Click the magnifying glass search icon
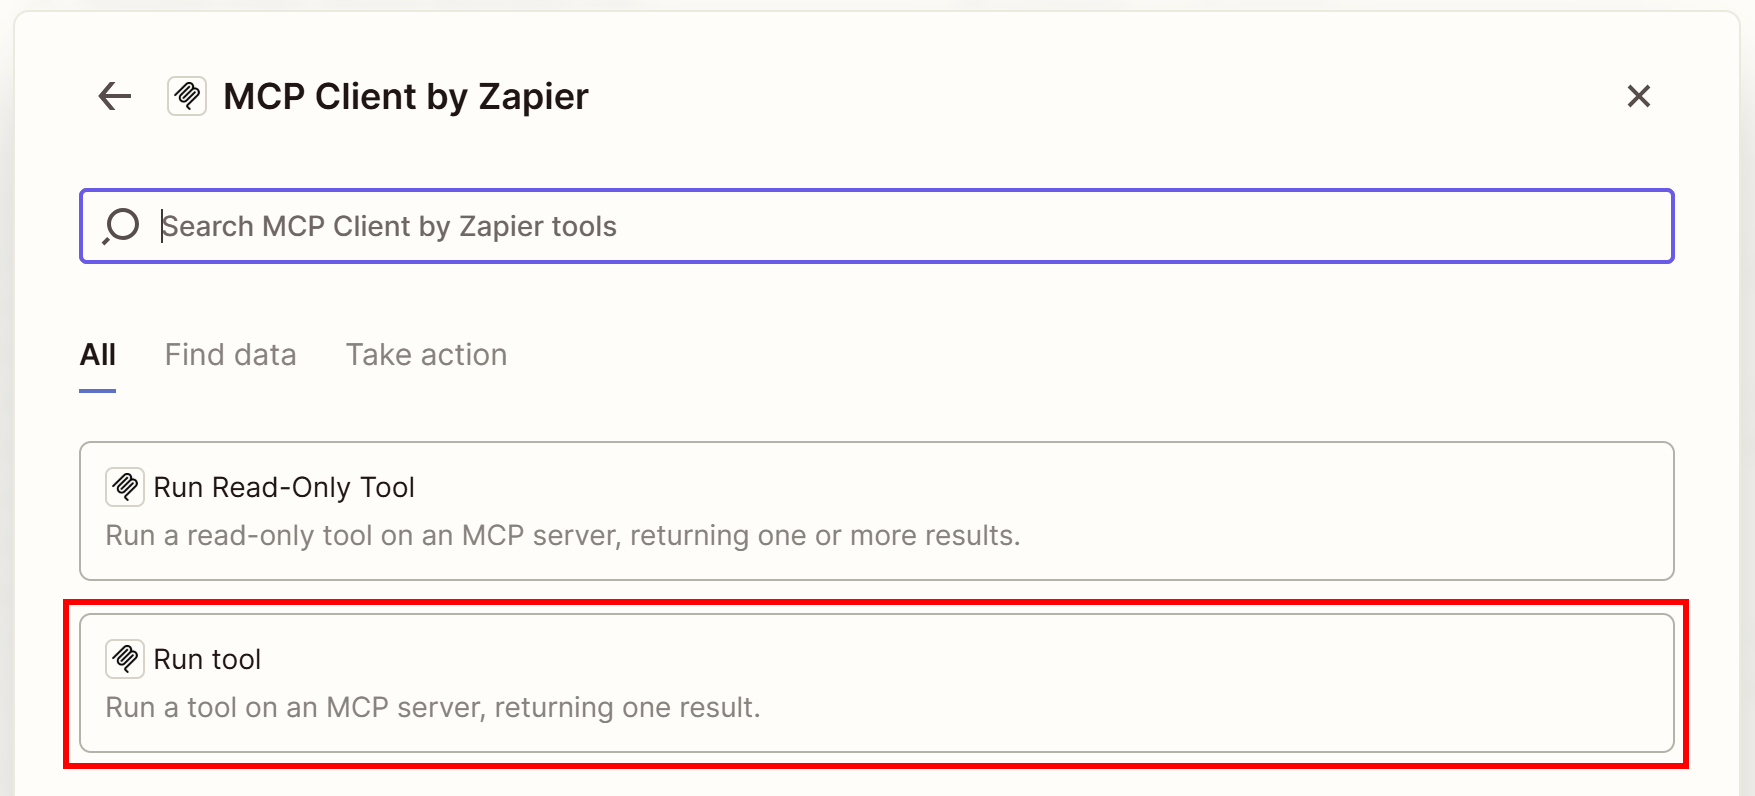Screen dimensions: 1755x796 [x=120, y=226]
